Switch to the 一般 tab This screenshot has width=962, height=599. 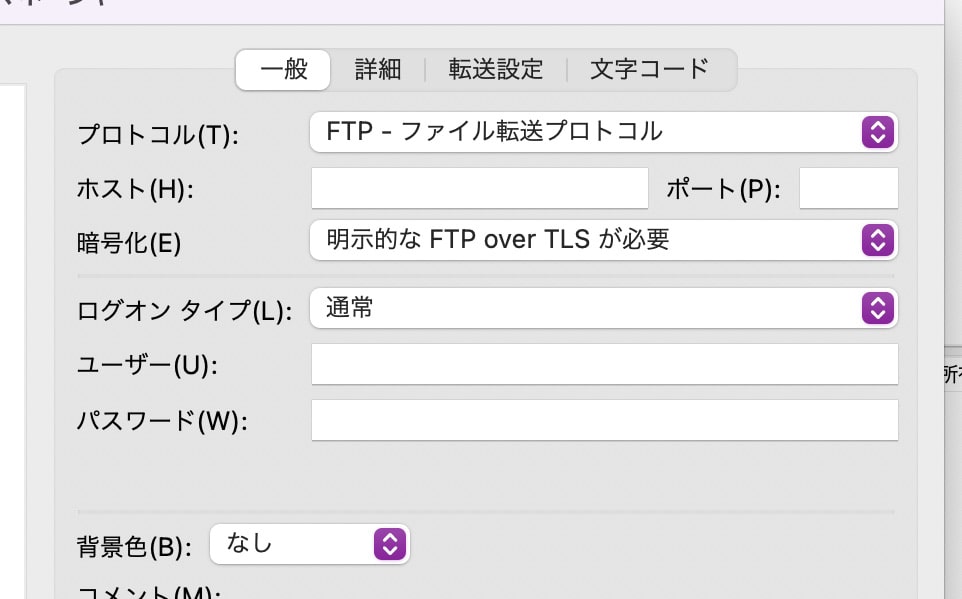coord(283,69)
